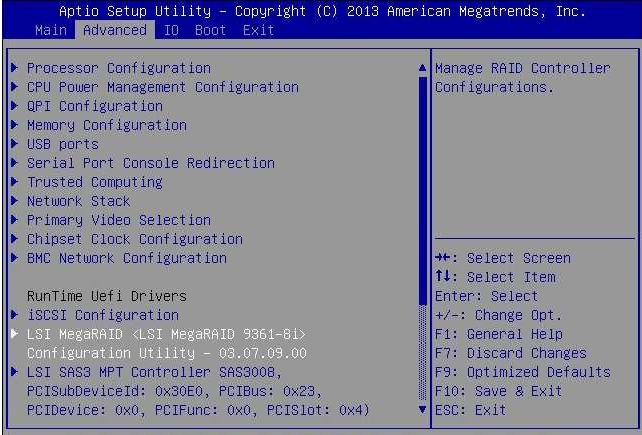Open the Boot tab
The image size is (642, 435).
210,30
